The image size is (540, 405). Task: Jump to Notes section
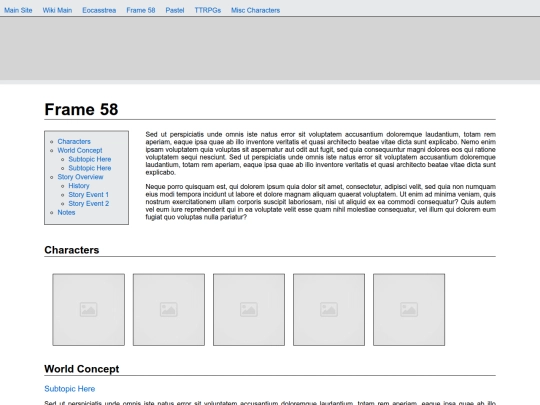click(66, 212)
